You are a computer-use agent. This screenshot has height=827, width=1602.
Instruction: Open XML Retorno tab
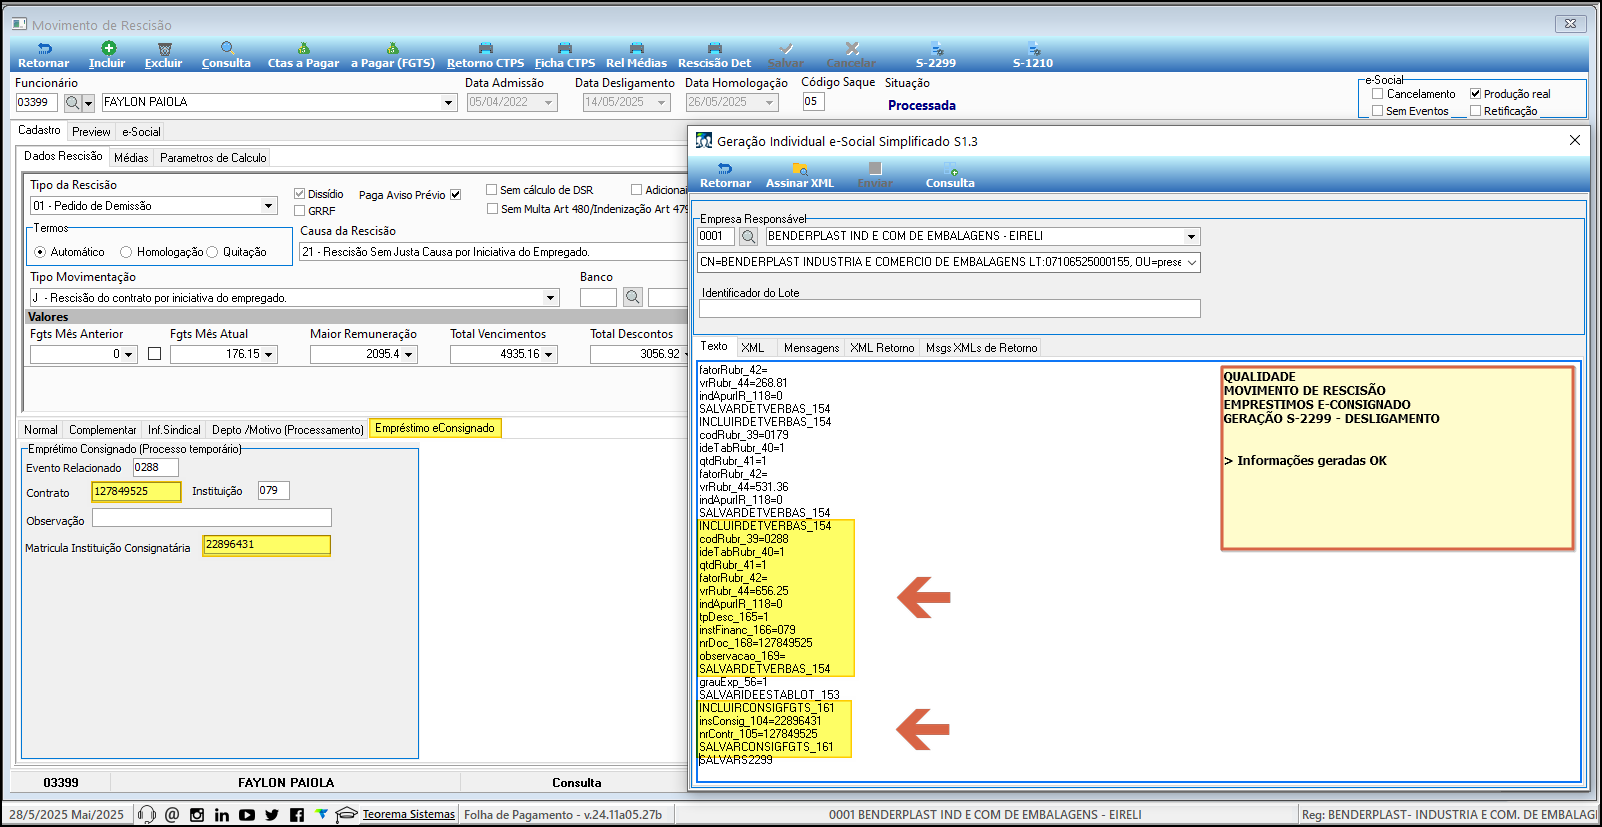click(x=882, y=348)
